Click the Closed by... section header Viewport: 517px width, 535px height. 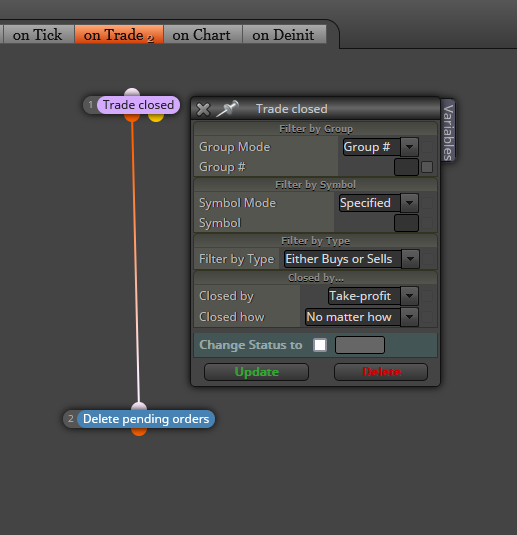pos(316,278)
